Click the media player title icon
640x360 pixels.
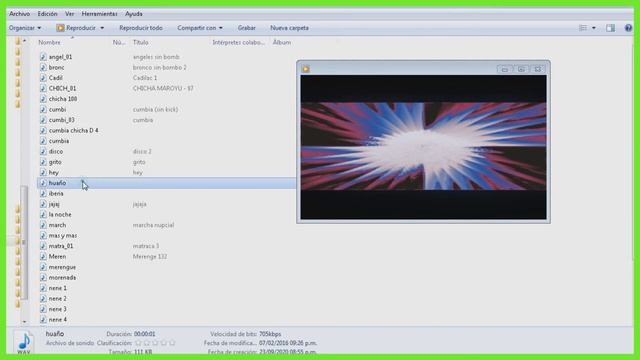coord(306,69)
